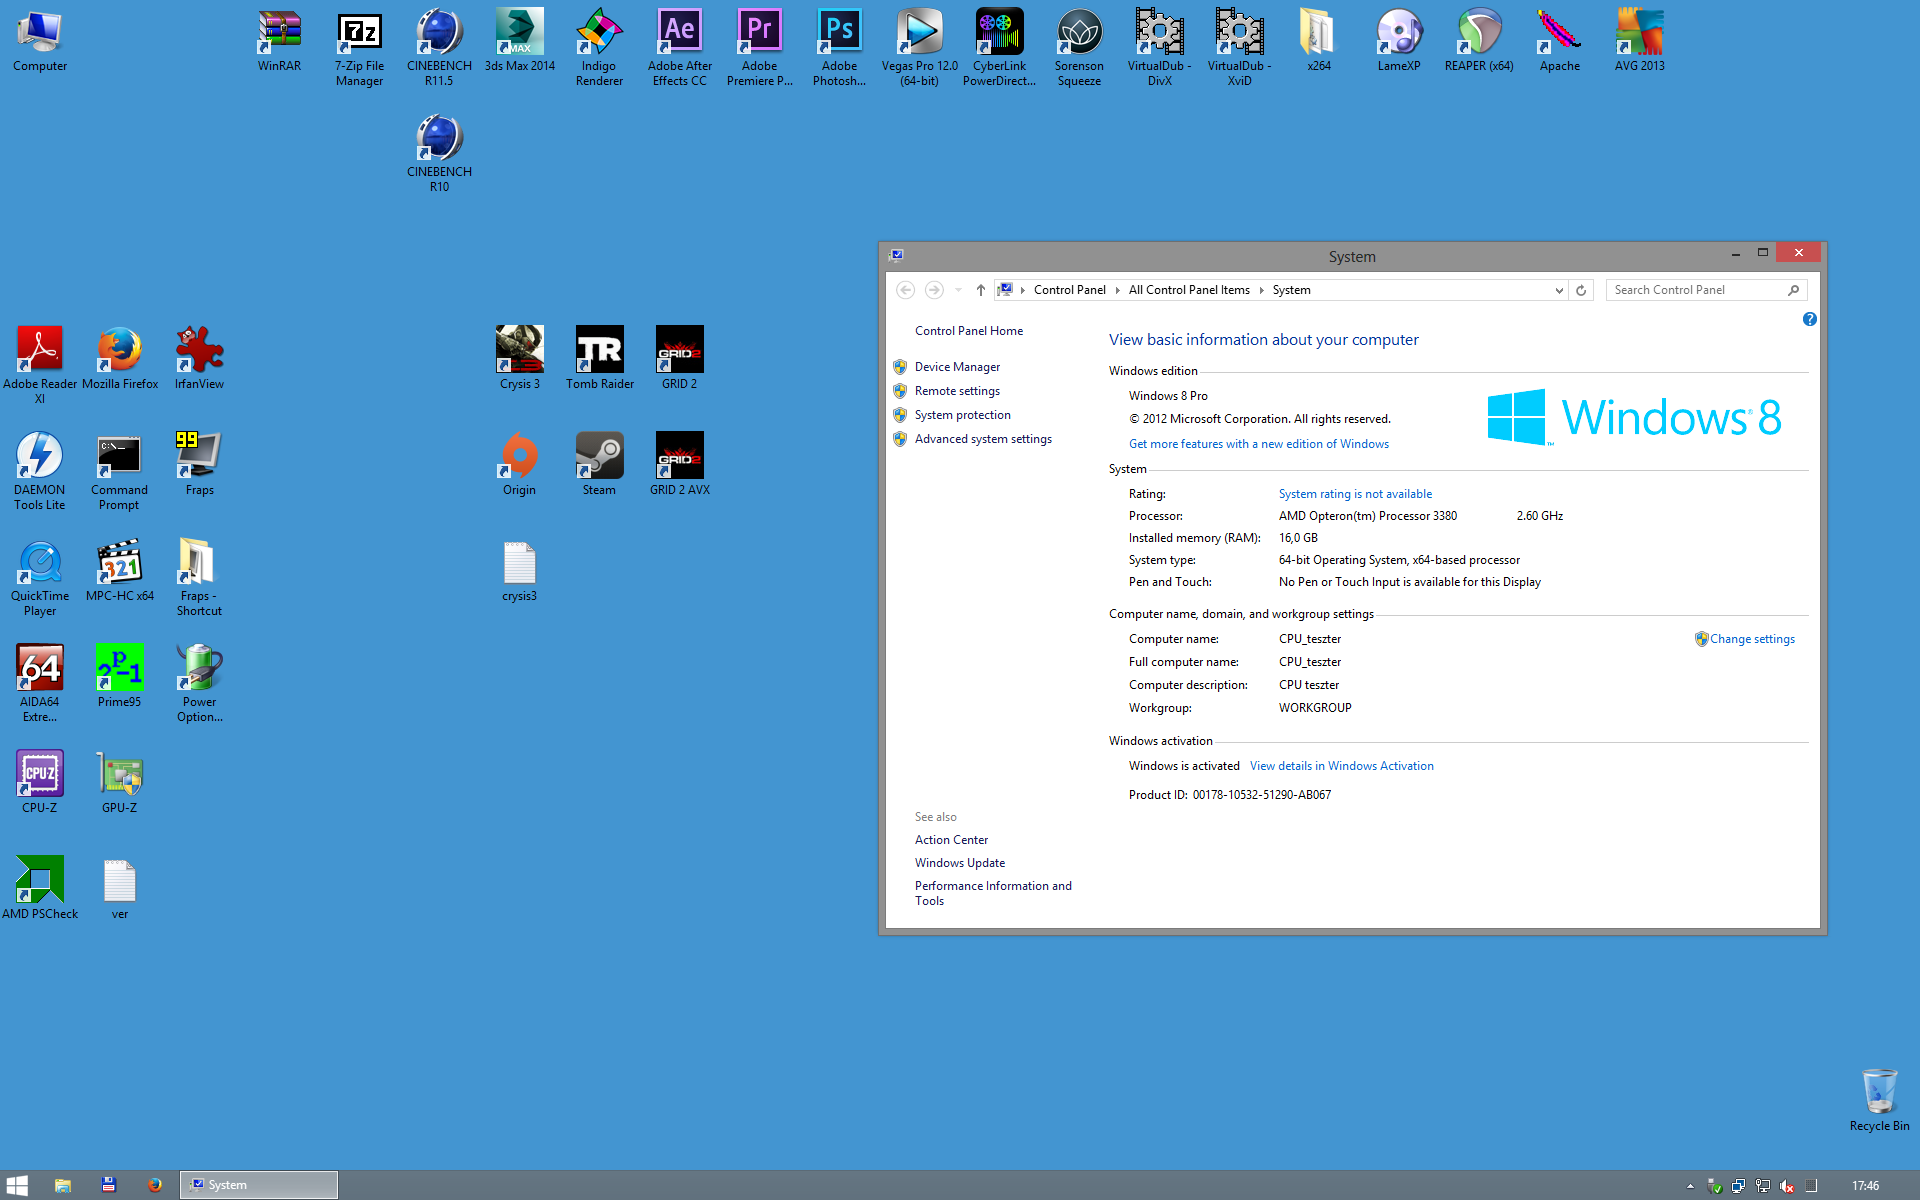Screen dimensions: 1920x1200
Task: Select VirtualDub - XviD shortcut
Action: (x=1239, y=48)
